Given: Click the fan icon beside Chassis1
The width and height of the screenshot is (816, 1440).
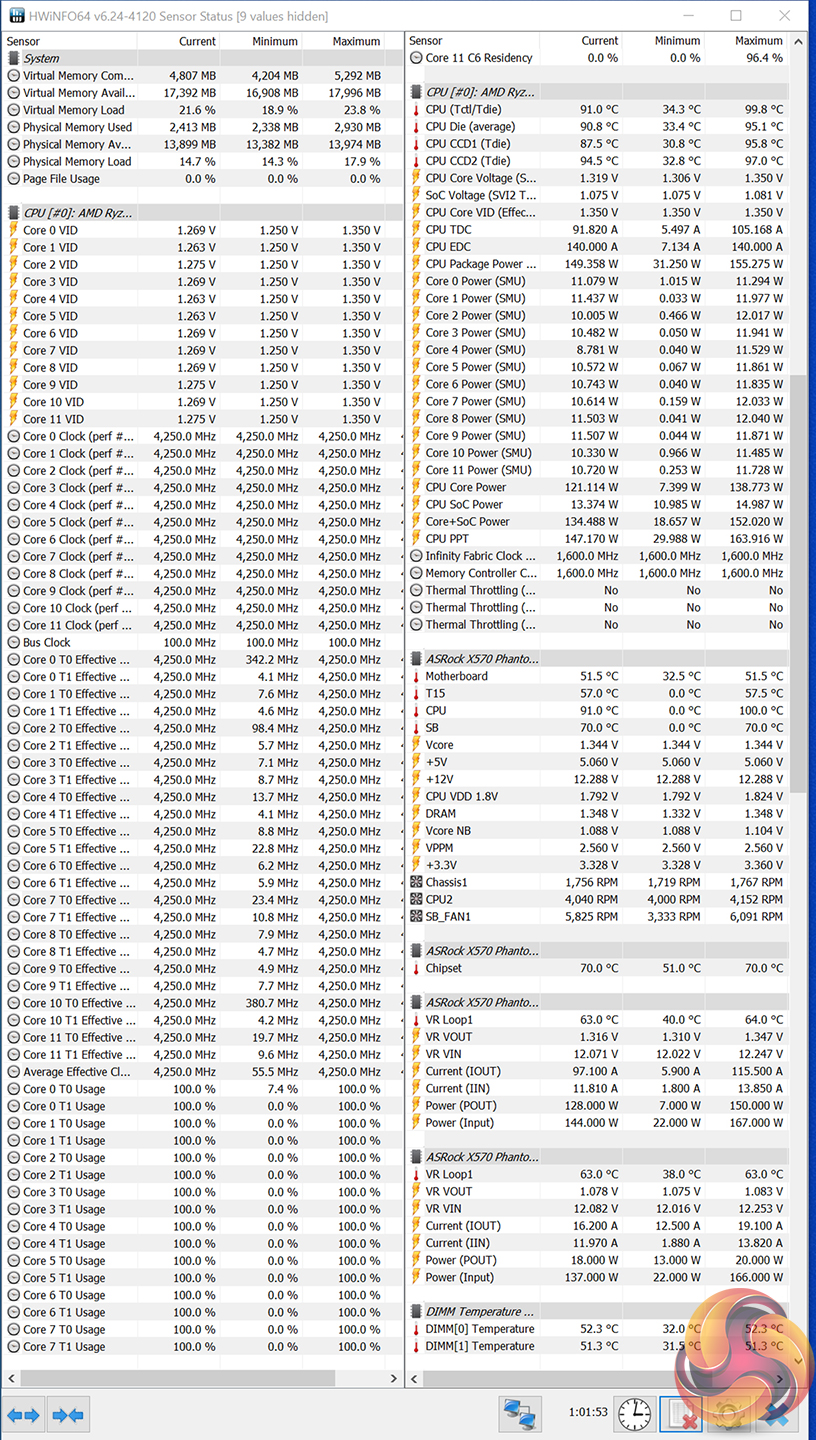Looking at the screenshot, I should tap(416, 883).
